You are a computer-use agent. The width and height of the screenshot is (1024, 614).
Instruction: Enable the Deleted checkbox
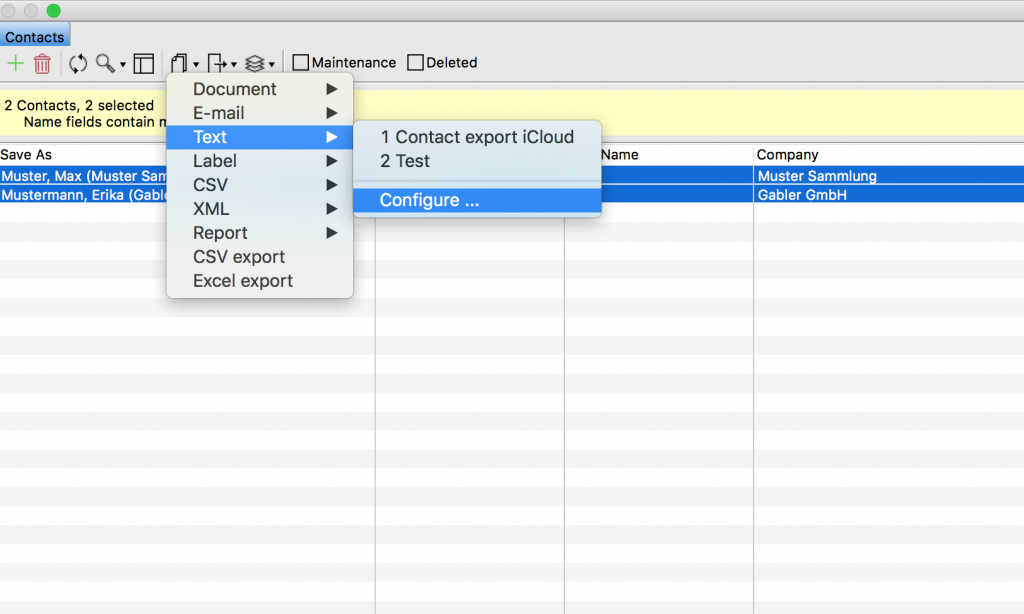tap(415, 63)
